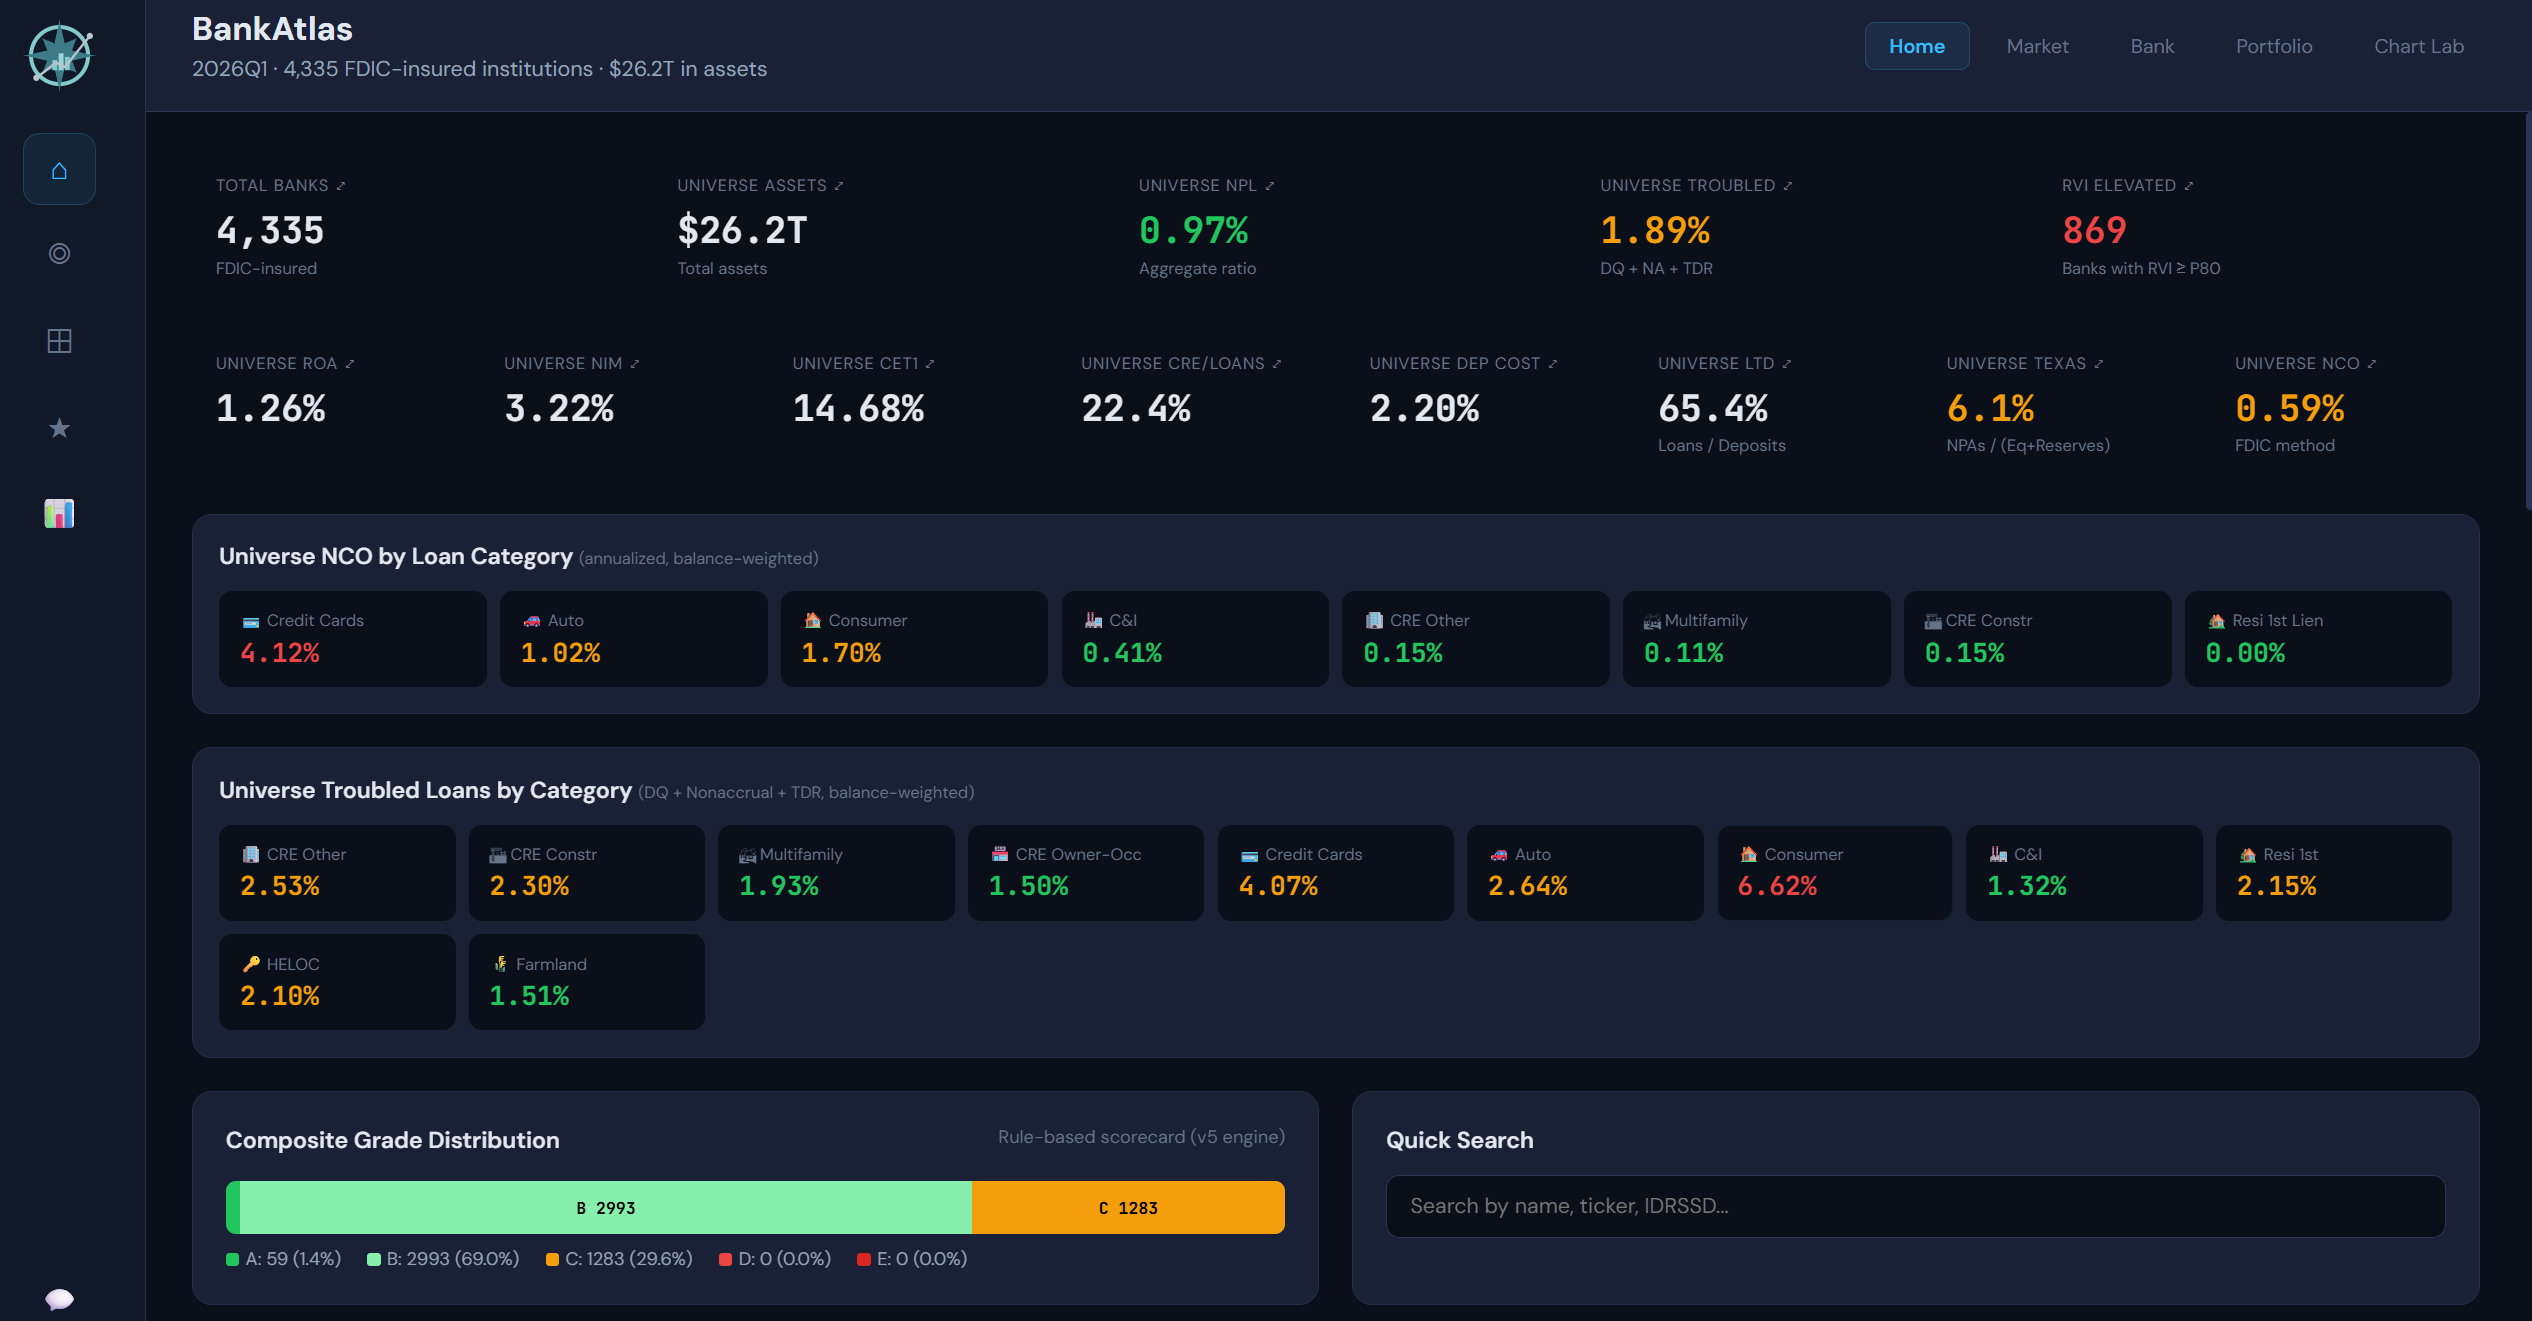Image resolution: width=2532 pixels, height=1321 pixels.
Task: Open the CRE Constr troubled card 2.30%
Action: [x=587, y=873]
